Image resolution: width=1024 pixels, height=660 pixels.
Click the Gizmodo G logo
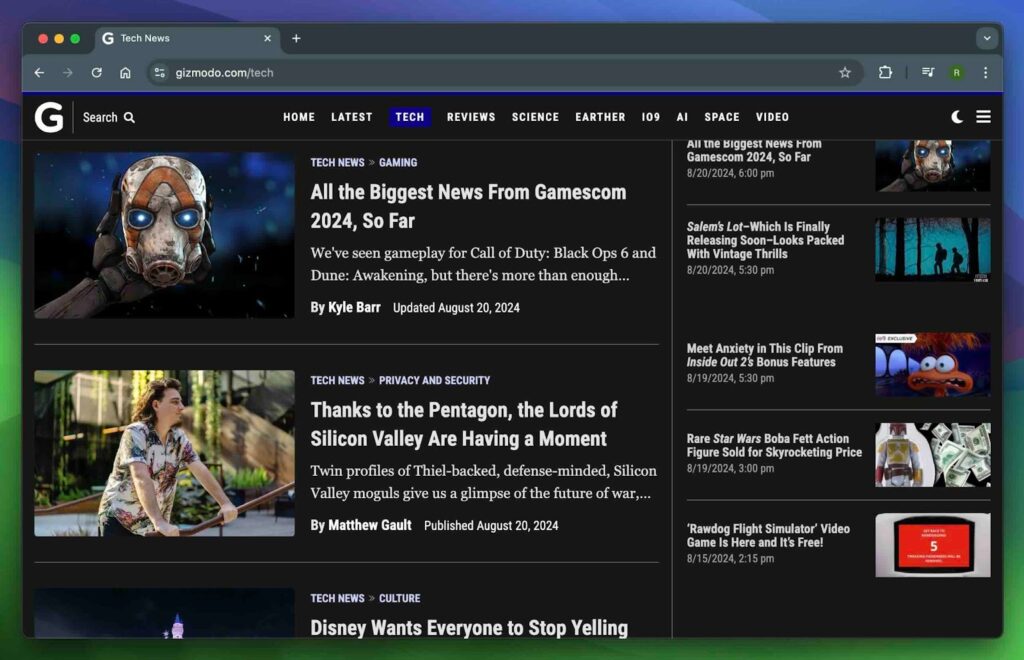pyautogui.click(x=49, y=117)
